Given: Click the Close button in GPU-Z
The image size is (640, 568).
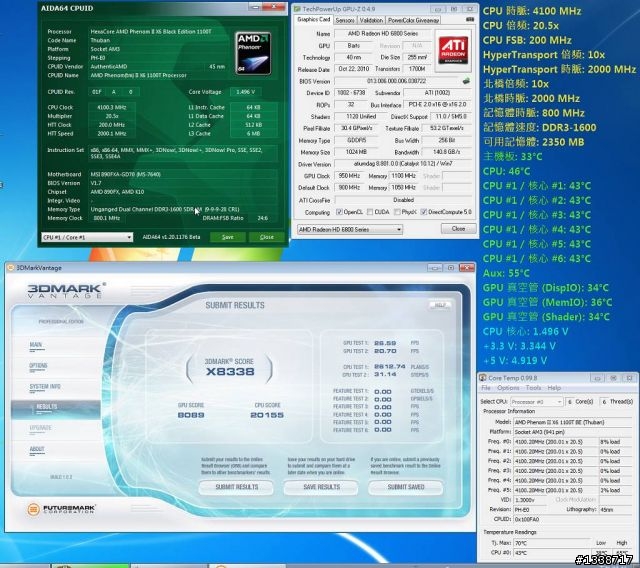Looking at the screenshot, I should coord(458,229).
